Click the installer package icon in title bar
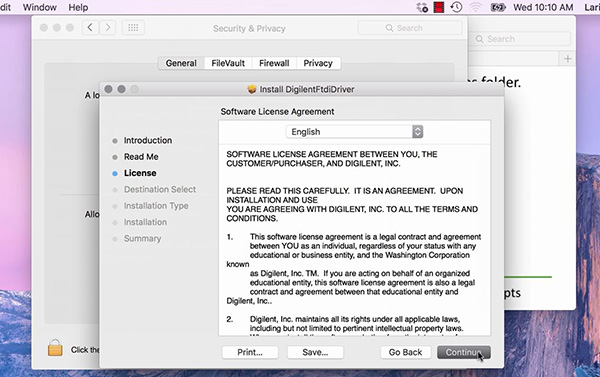 pyautogui.click(x=252, y=89)
